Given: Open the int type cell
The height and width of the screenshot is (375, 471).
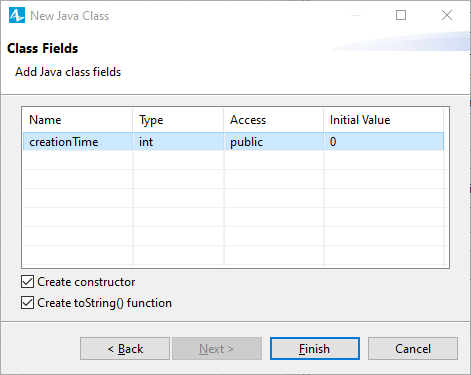Looking at the screenshot, I should [x=178, y=142].
